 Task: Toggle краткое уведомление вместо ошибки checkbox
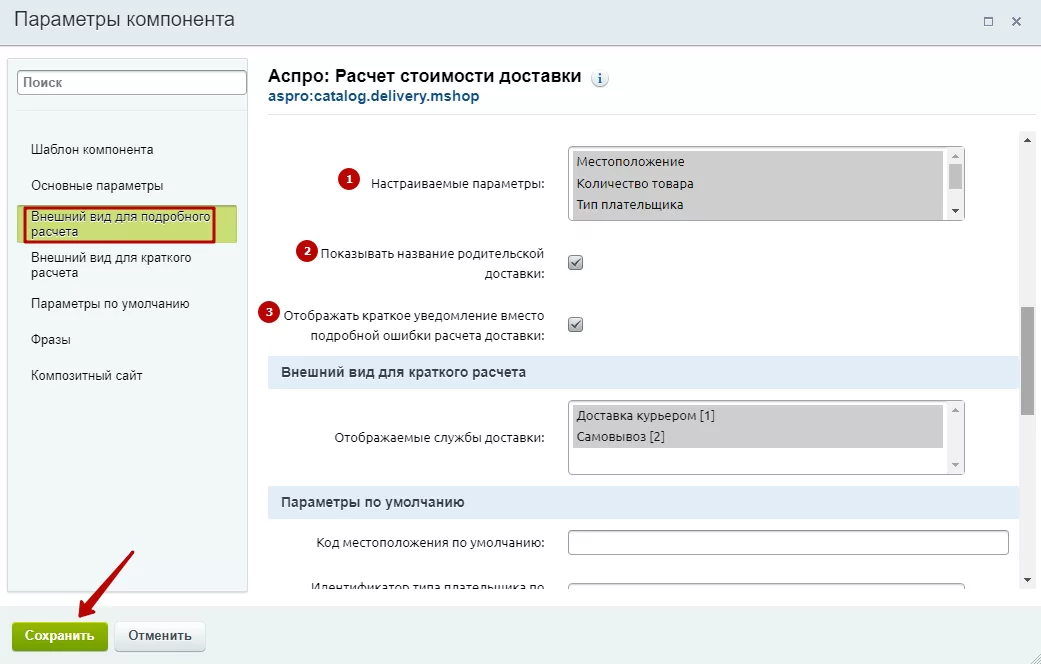coord(576,325)
